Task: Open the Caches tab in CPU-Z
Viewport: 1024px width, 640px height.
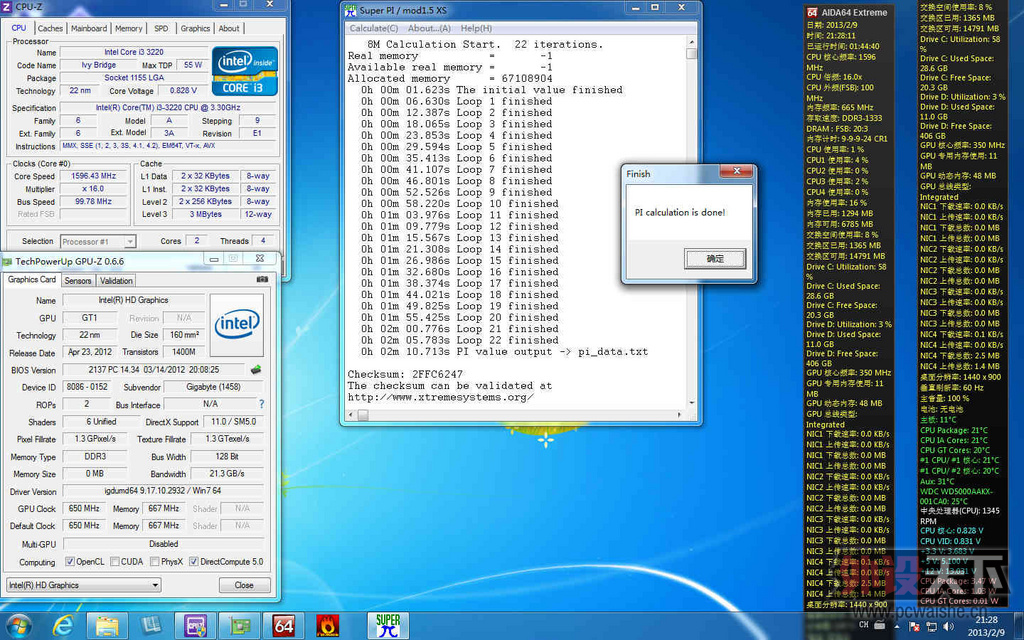Action: pyautogui.click(x=50, y=28)
